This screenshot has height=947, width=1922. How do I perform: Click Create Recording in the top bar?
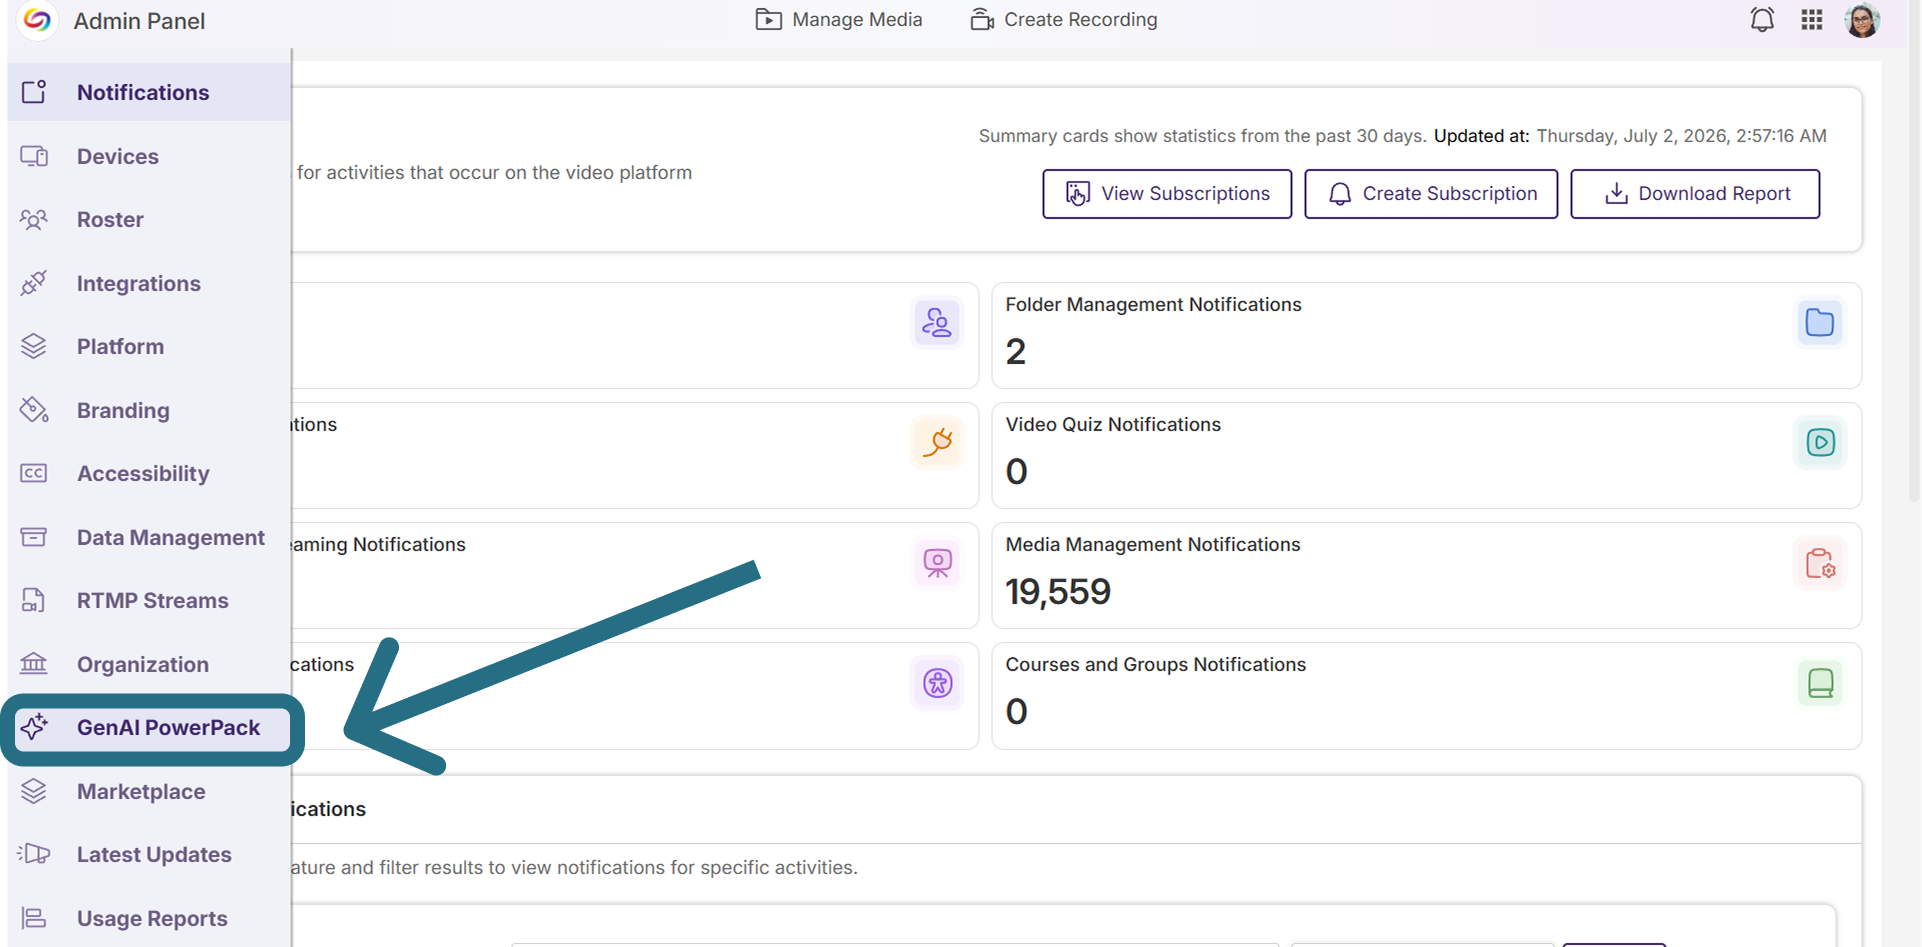(x=1064, y=20)
